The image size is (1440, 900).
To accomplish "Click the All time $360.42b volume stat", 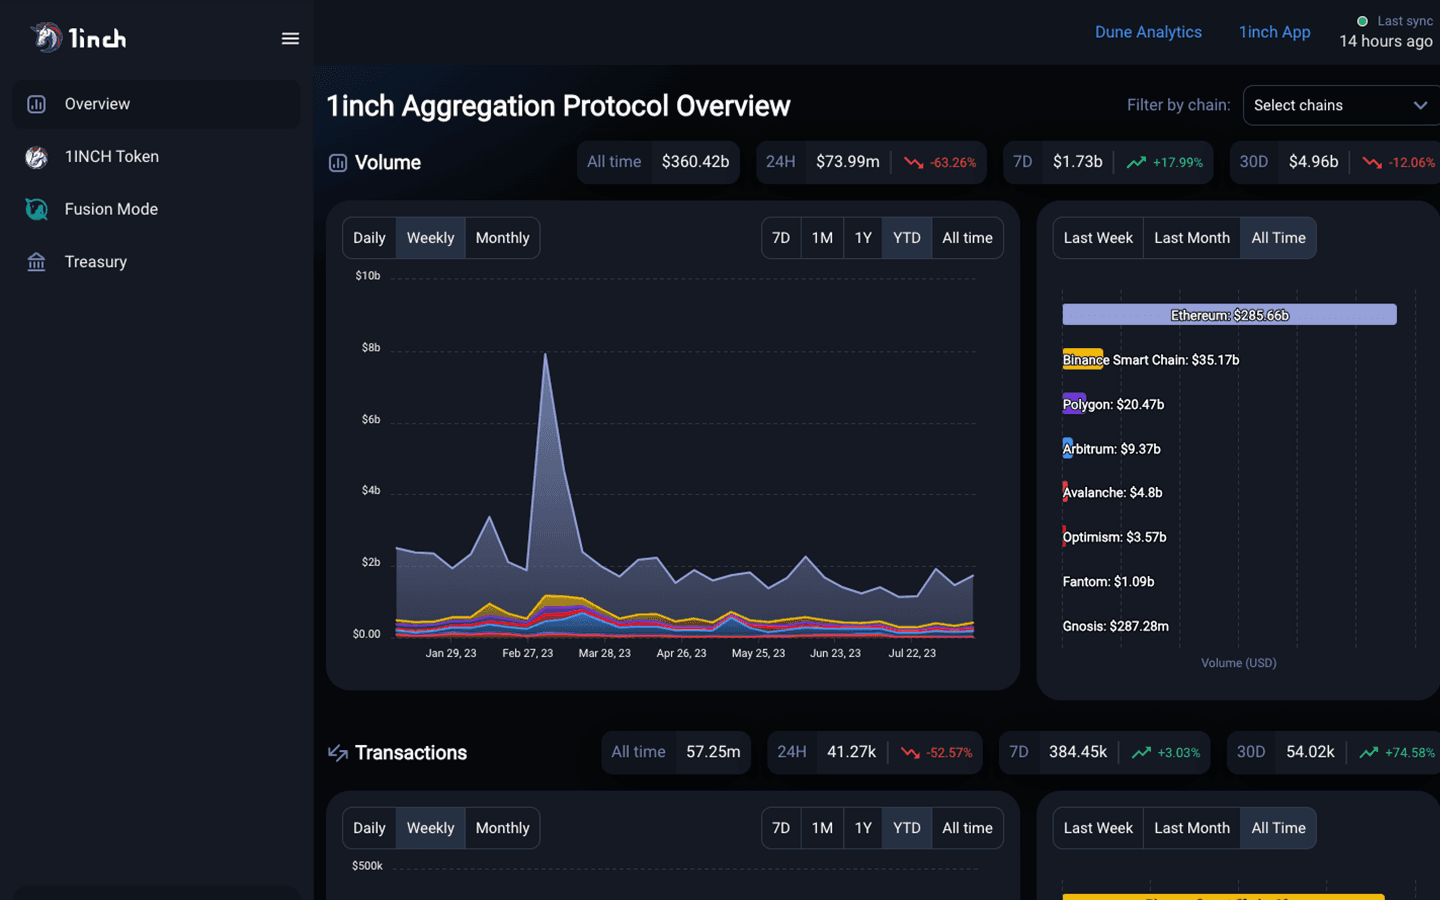I will [x=658, y=162].
